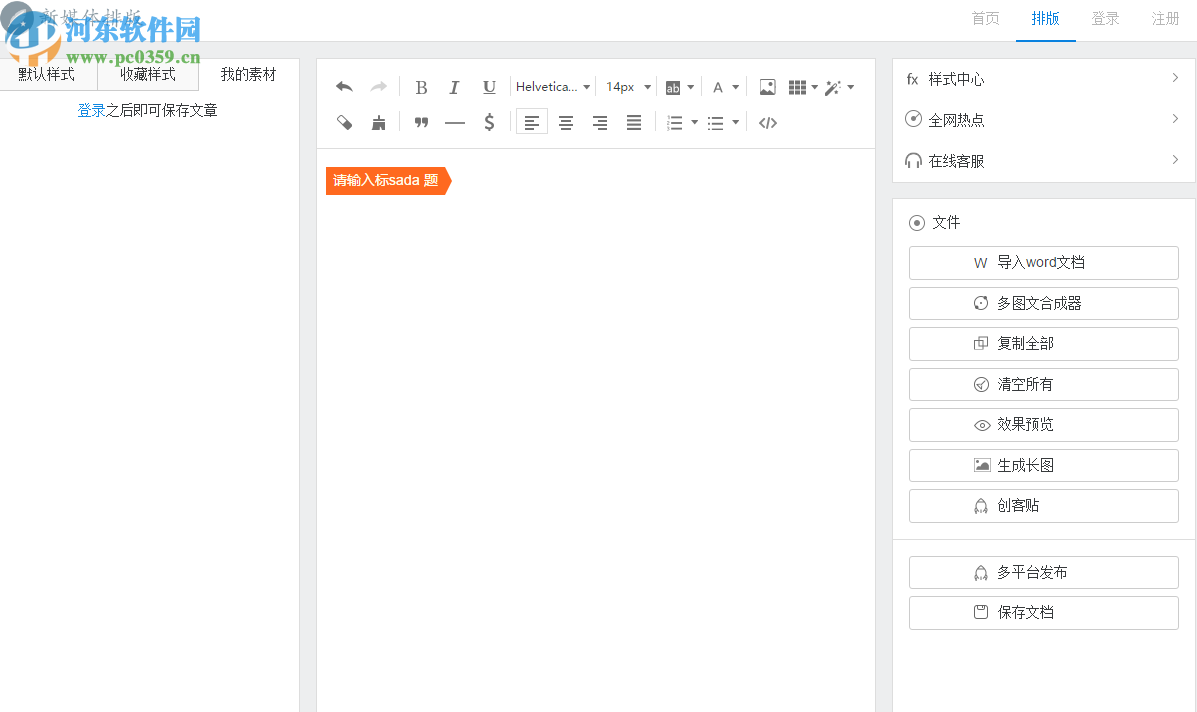Open the HTML source code view
Image resolution: width=1197 pixels, height=712 pixels.
tap(768, 122)
